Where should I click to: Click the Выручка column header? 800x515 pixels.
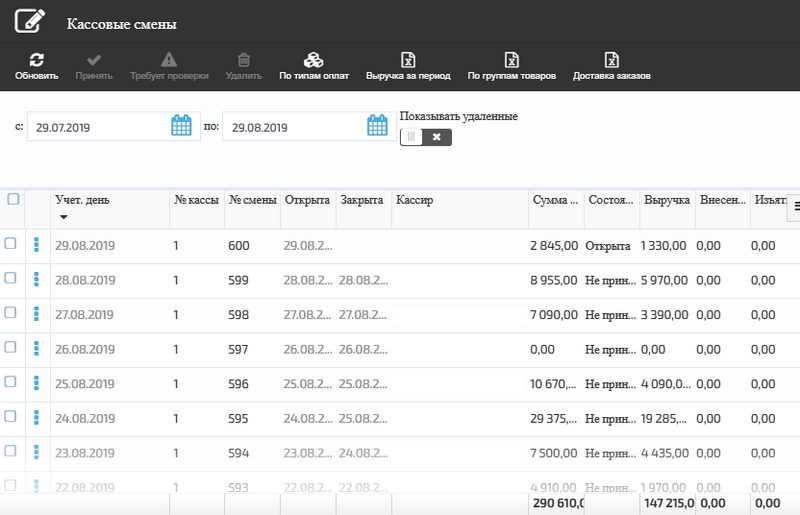666,200
